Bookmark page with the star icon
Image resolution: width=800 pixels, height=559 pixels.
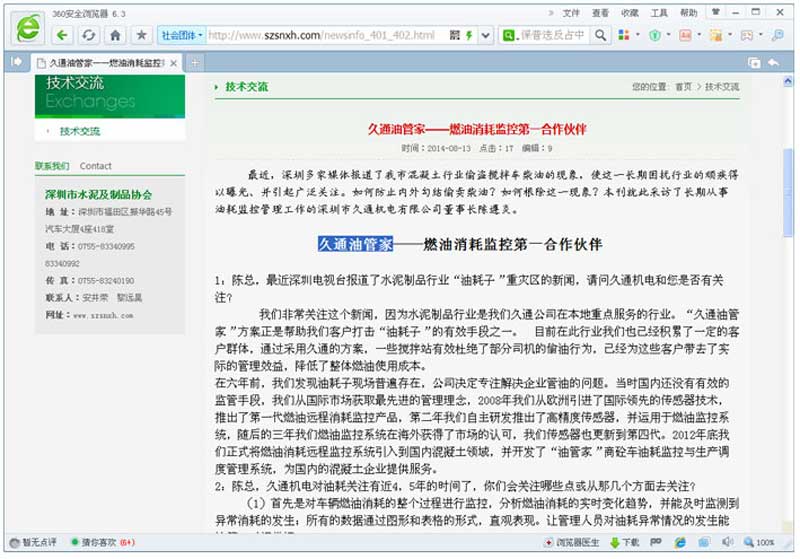(142, 35)
